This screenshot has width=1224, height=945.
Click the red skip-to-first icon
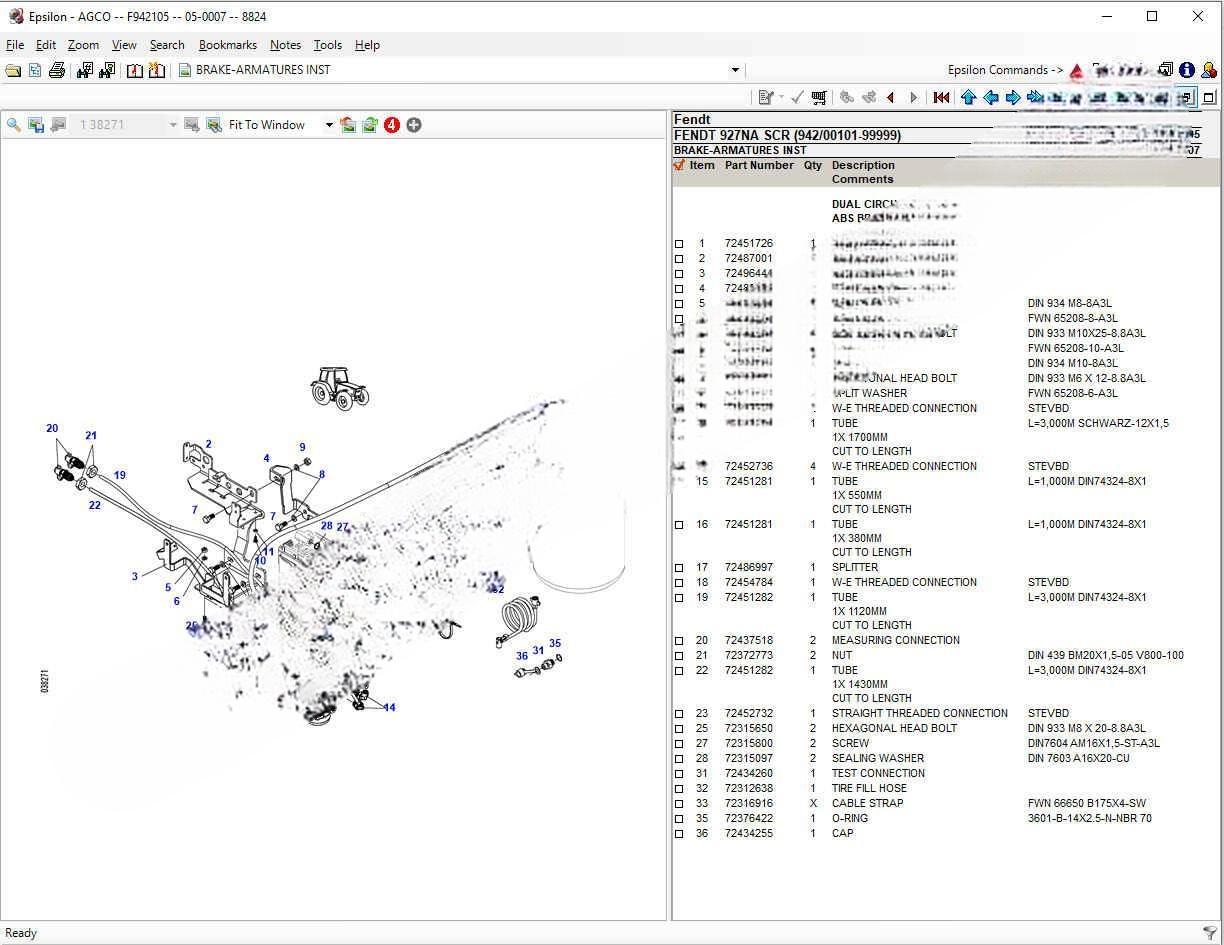941,97
